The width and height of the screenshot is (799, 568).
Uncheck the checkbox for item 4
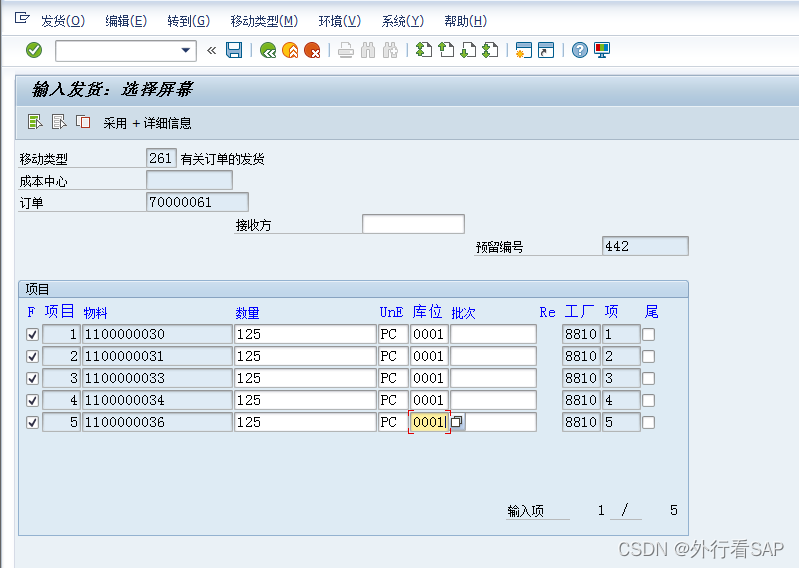point(32,400)
